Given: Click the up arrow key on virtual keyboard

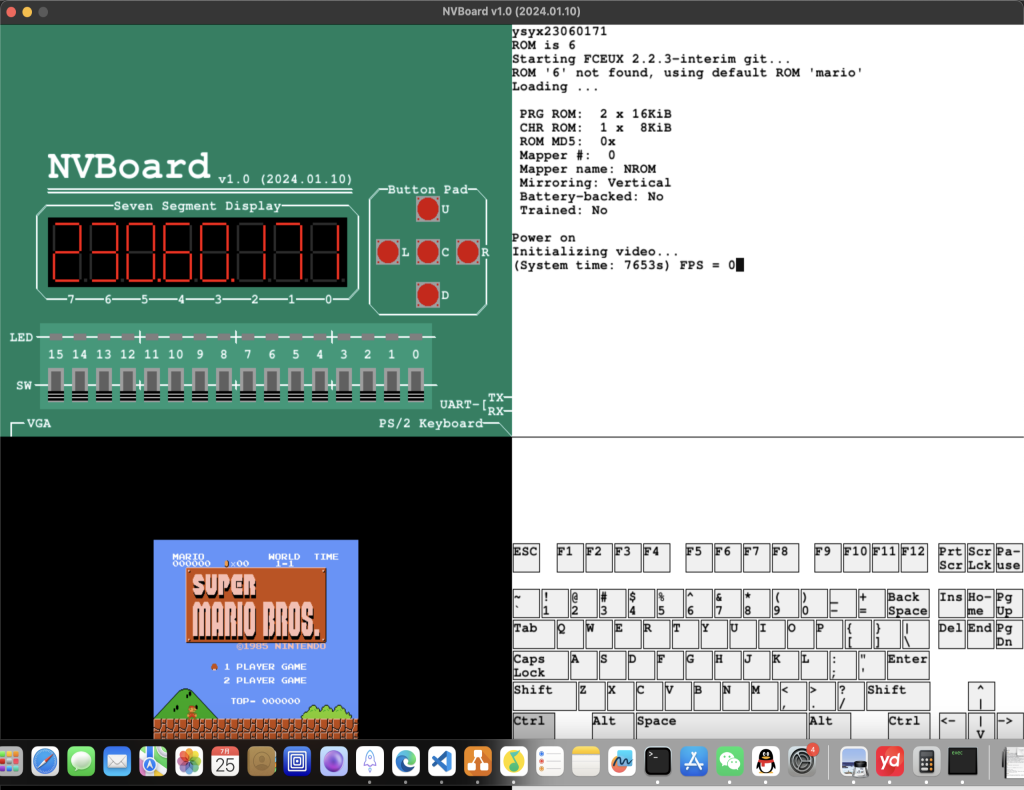Looking at the screenshot, I should [x=981, y=696].
